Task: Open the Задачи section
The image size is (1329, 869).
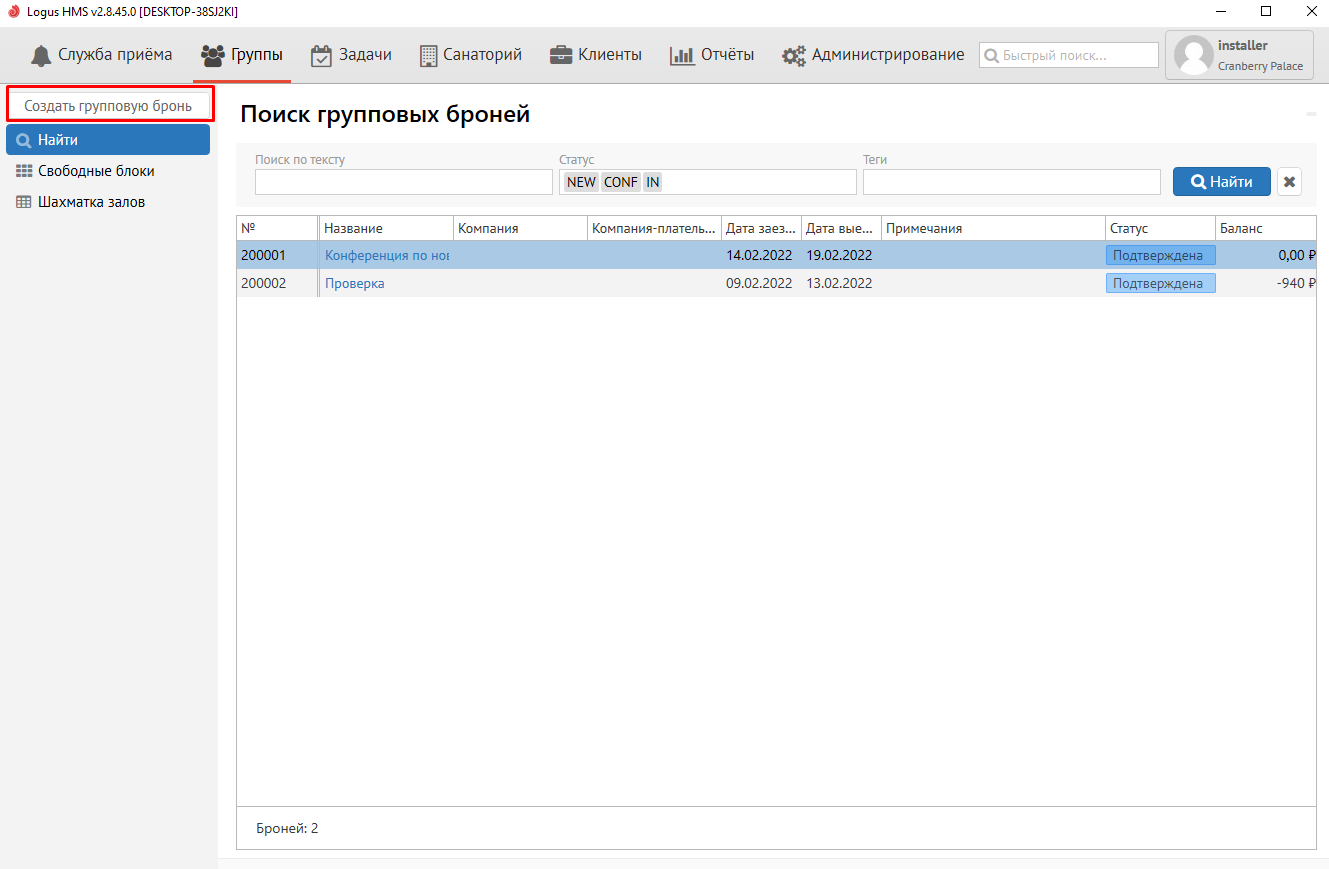Action: pyautogui.click(x=351, y=55)
